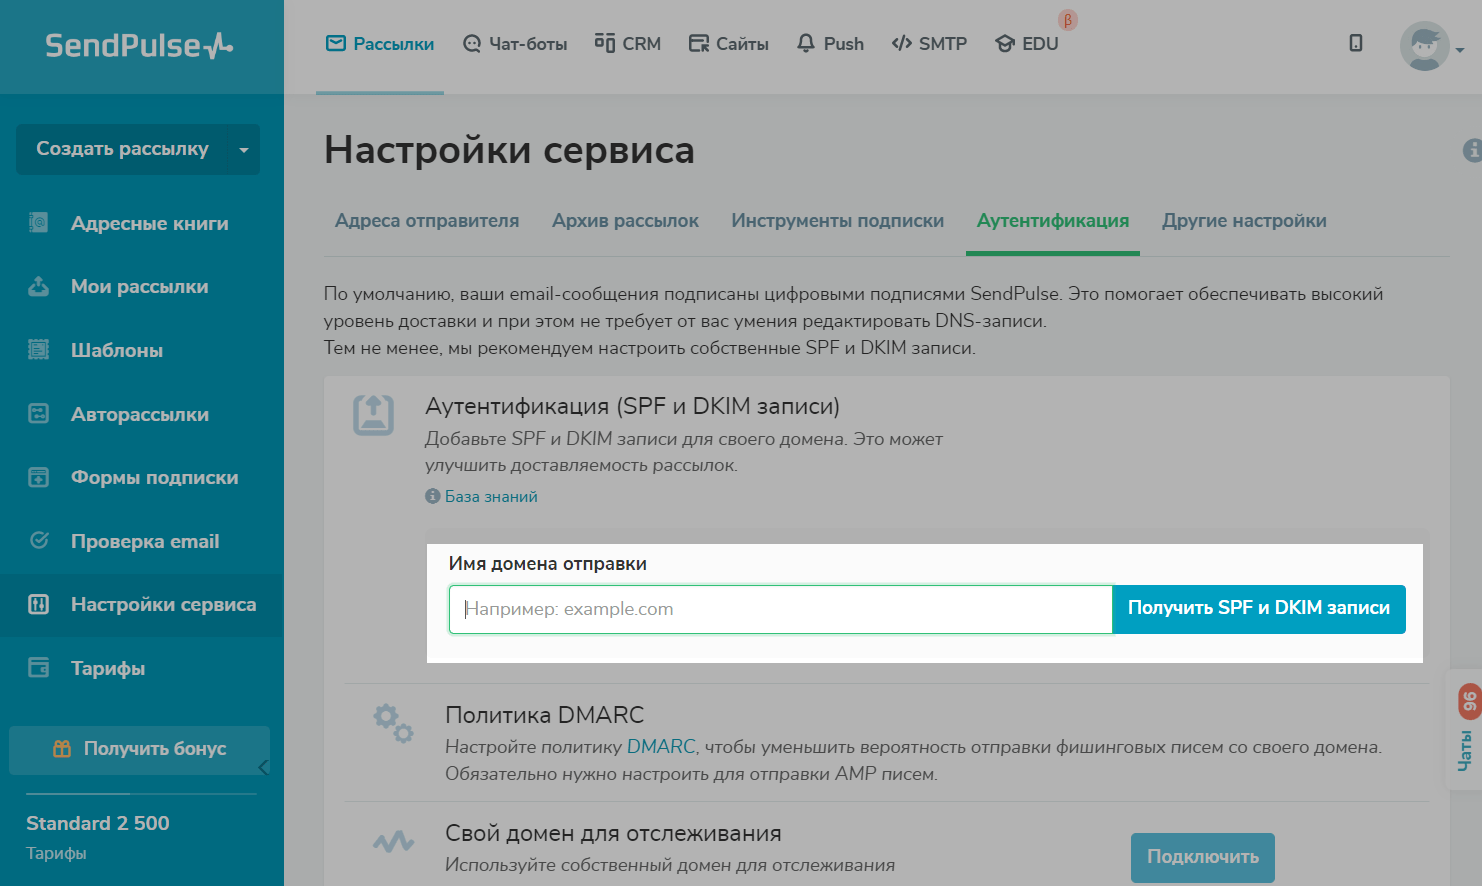This screenshot has width=1482, height=886.
Task: Open Мои рассылки in the sidebar
Action: [142, 287]
